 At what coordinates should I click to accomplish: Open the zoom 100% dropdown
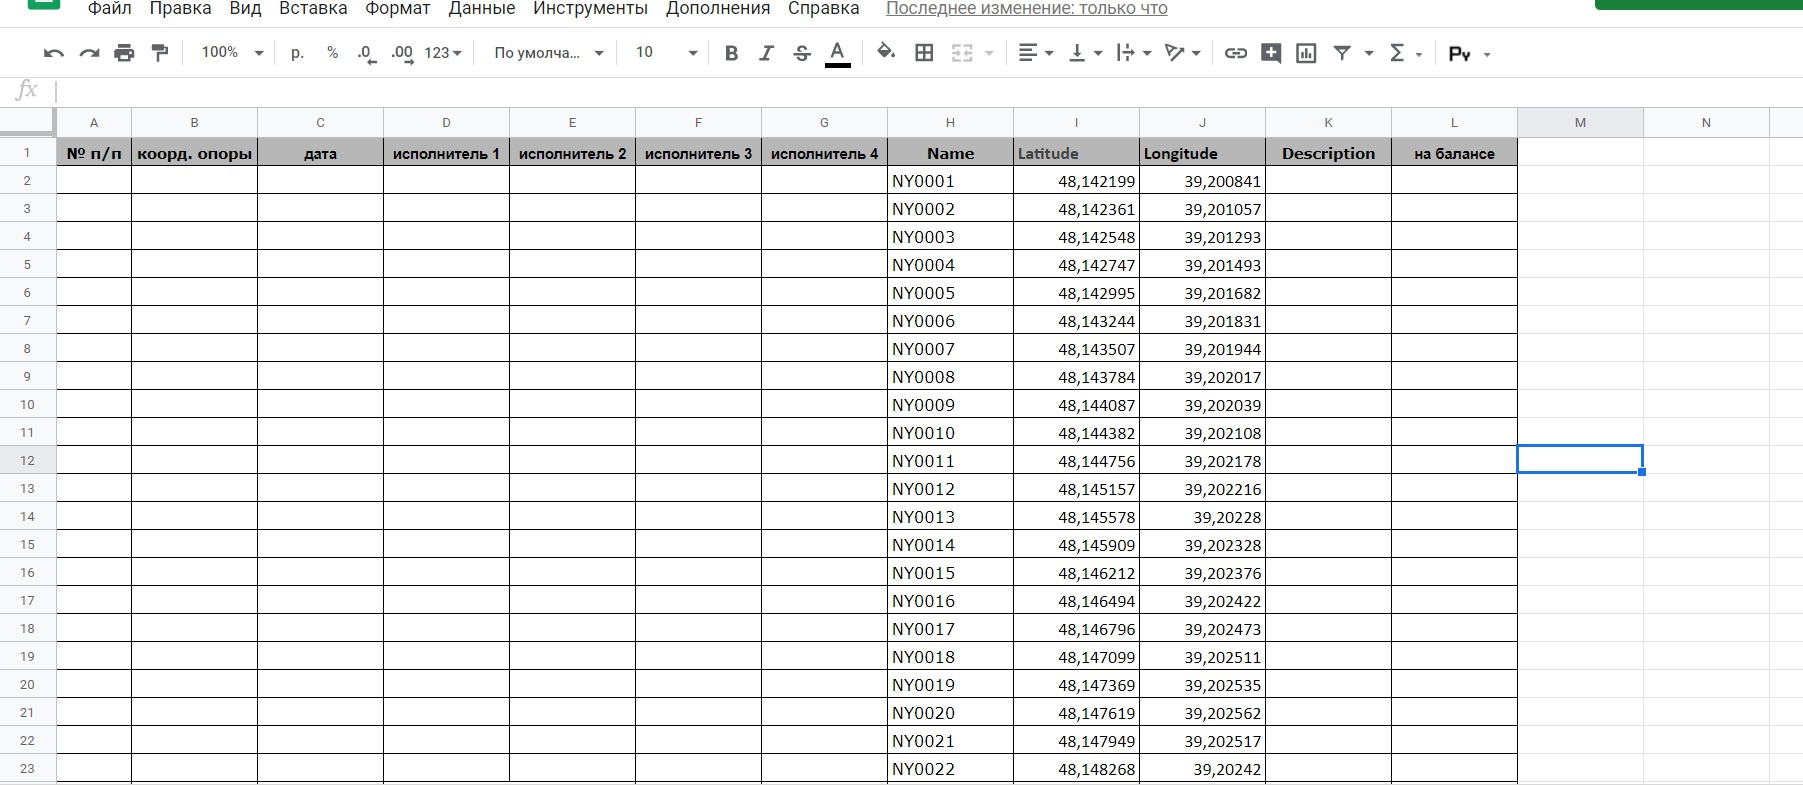point(231,53)
